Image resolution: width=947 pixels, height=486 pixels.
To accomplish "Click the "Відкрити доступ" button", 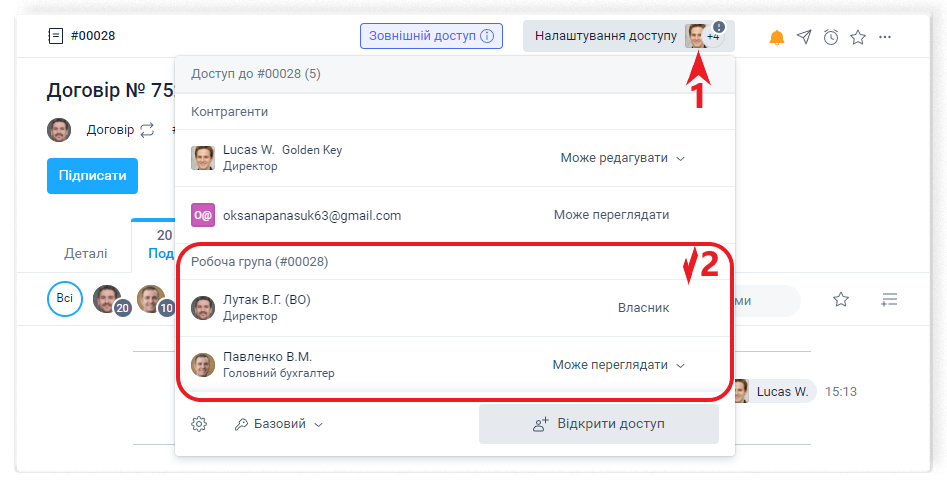I will [598, 424].
